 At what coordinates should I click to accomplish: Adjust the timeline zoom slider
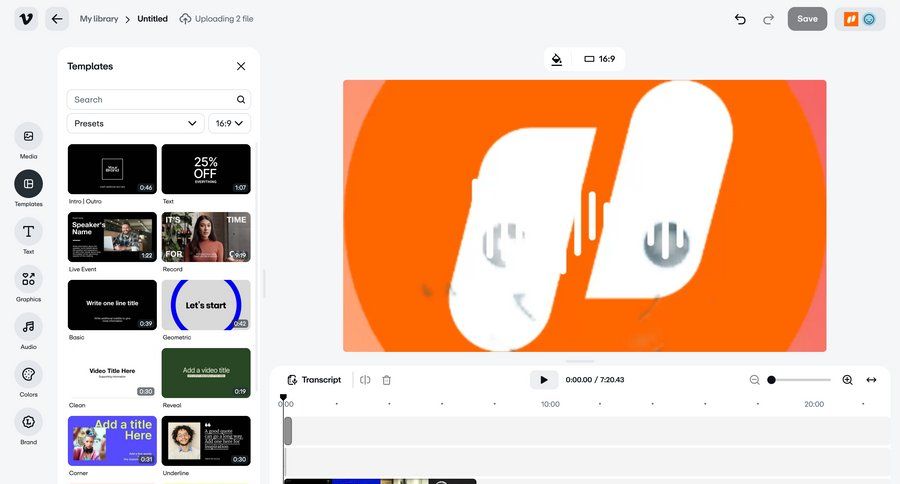(x=801, y=380)
